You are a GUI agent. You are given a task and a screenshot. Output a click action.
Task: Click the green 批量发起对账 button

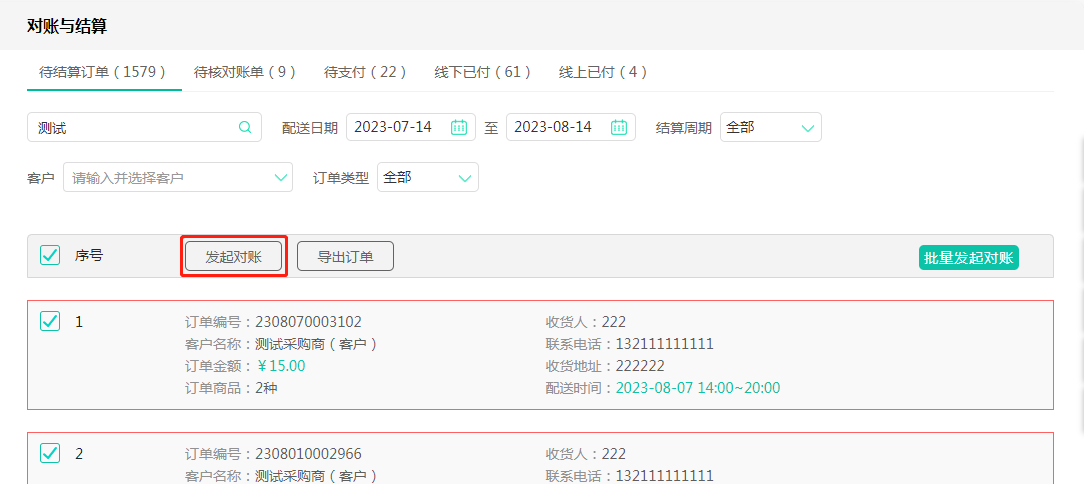pyautogui.click(x=968, y=257)
